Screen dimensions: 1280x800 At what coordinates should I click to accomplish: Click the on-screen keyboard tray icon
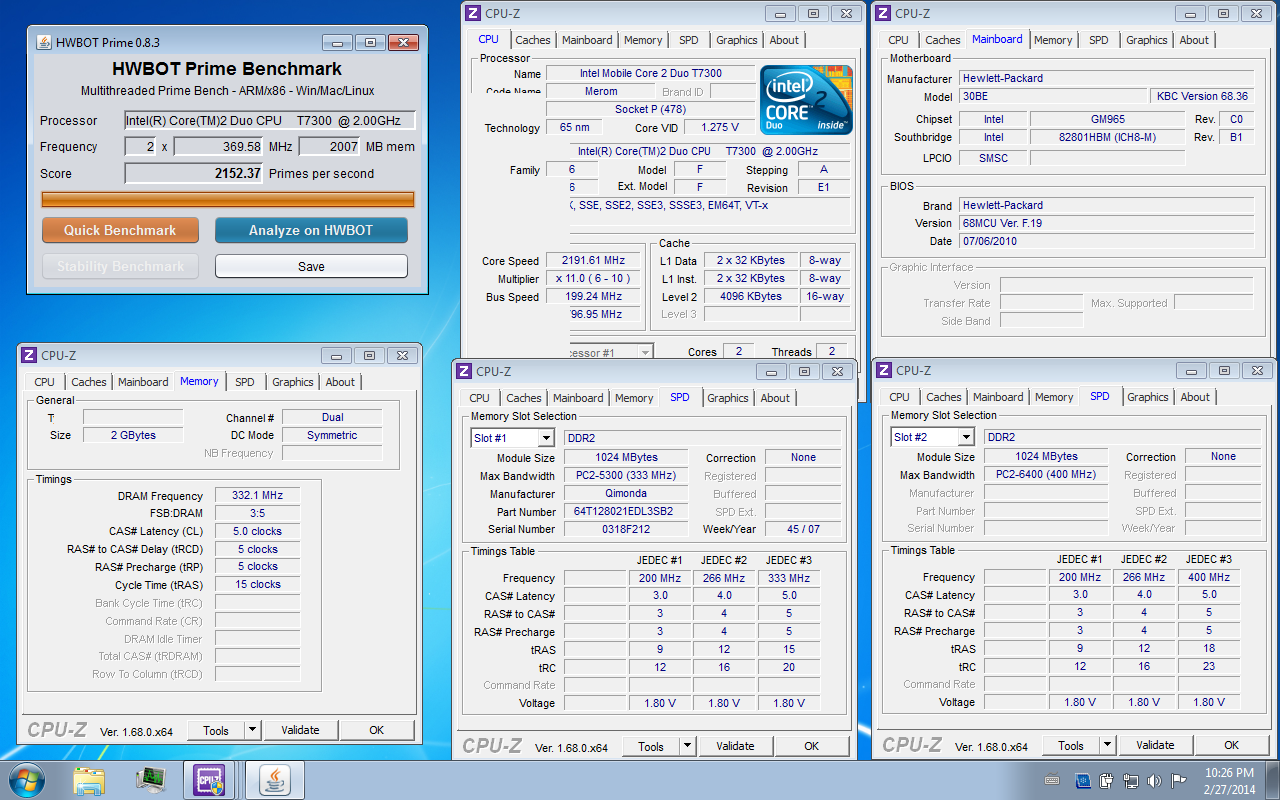(1052, 780)
